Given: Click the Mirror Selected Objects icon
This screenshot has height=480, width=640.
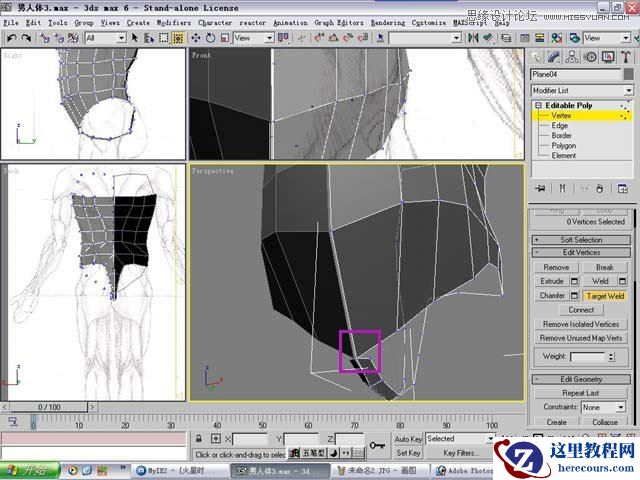Looking at the screenshot, I should coord(473,38).
